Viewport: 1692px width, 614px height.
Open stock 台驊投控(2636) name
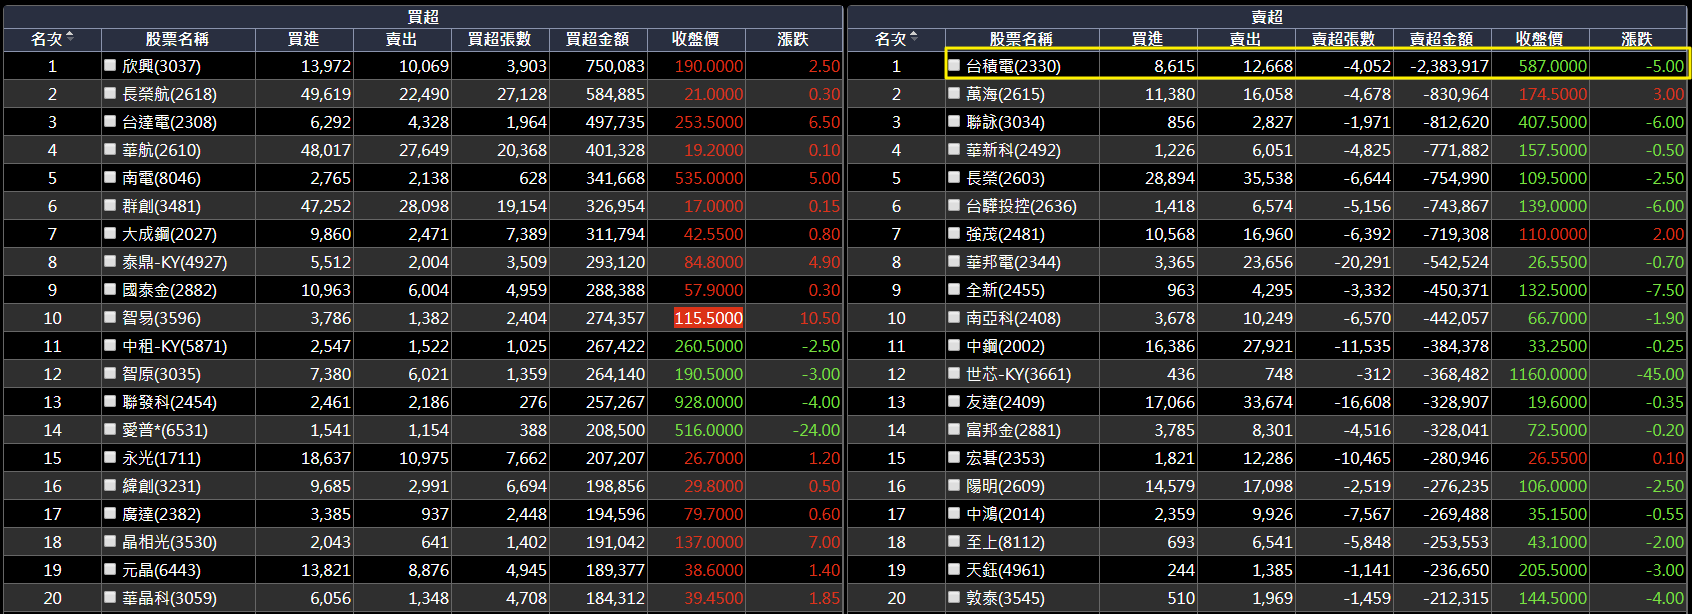pyautogui.click(x=1021, y=206)
